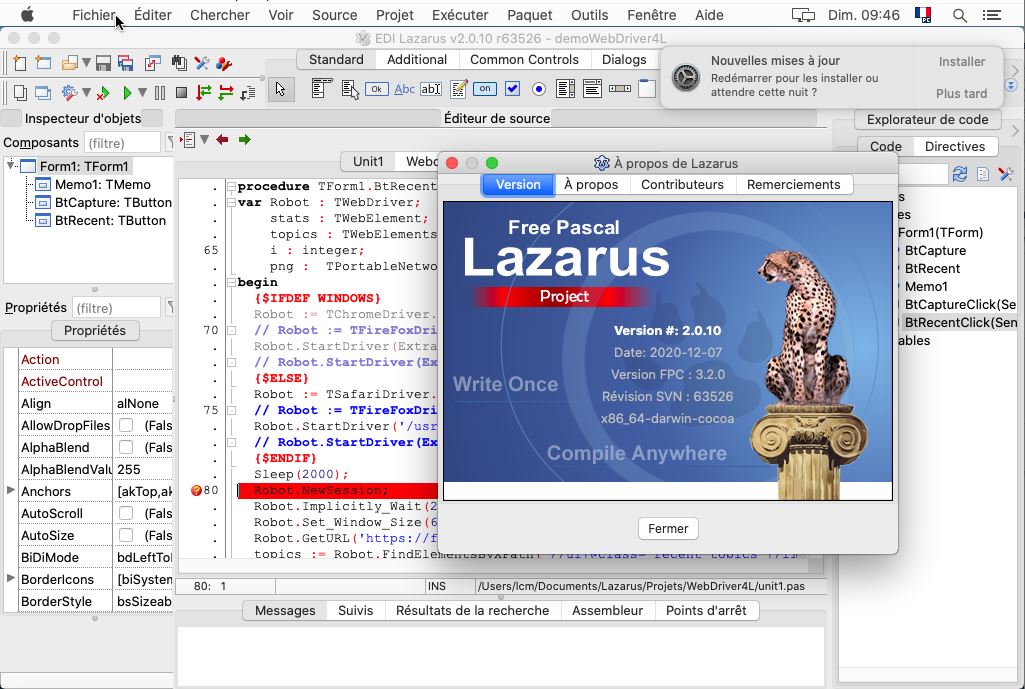Click Plus tard in the update notification
The image size is (1025, 689).
pos(962,93)
